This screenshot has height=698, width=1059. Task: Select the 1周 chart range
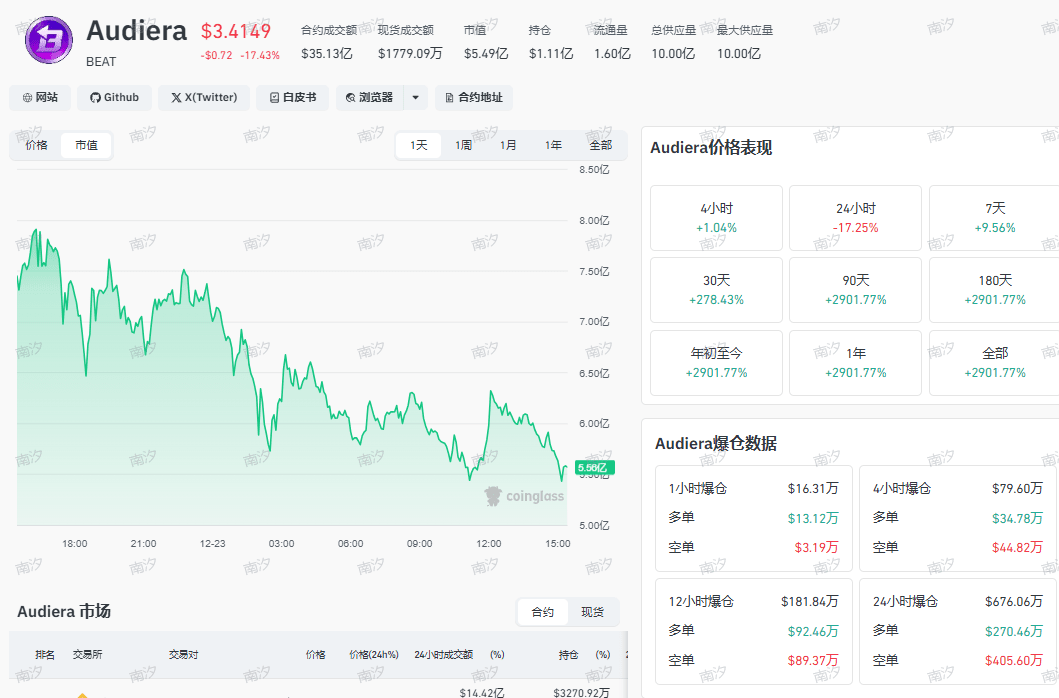(x=463, y=145)
